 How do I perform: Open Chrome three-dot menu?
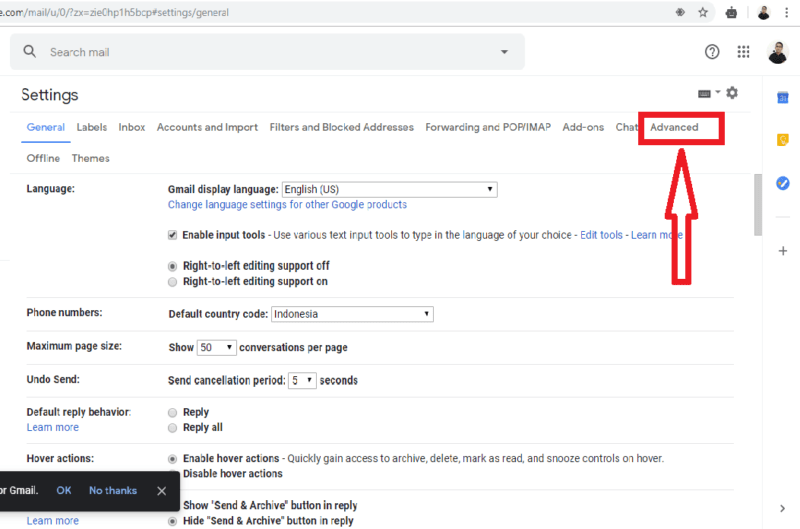tap(786, 13)
